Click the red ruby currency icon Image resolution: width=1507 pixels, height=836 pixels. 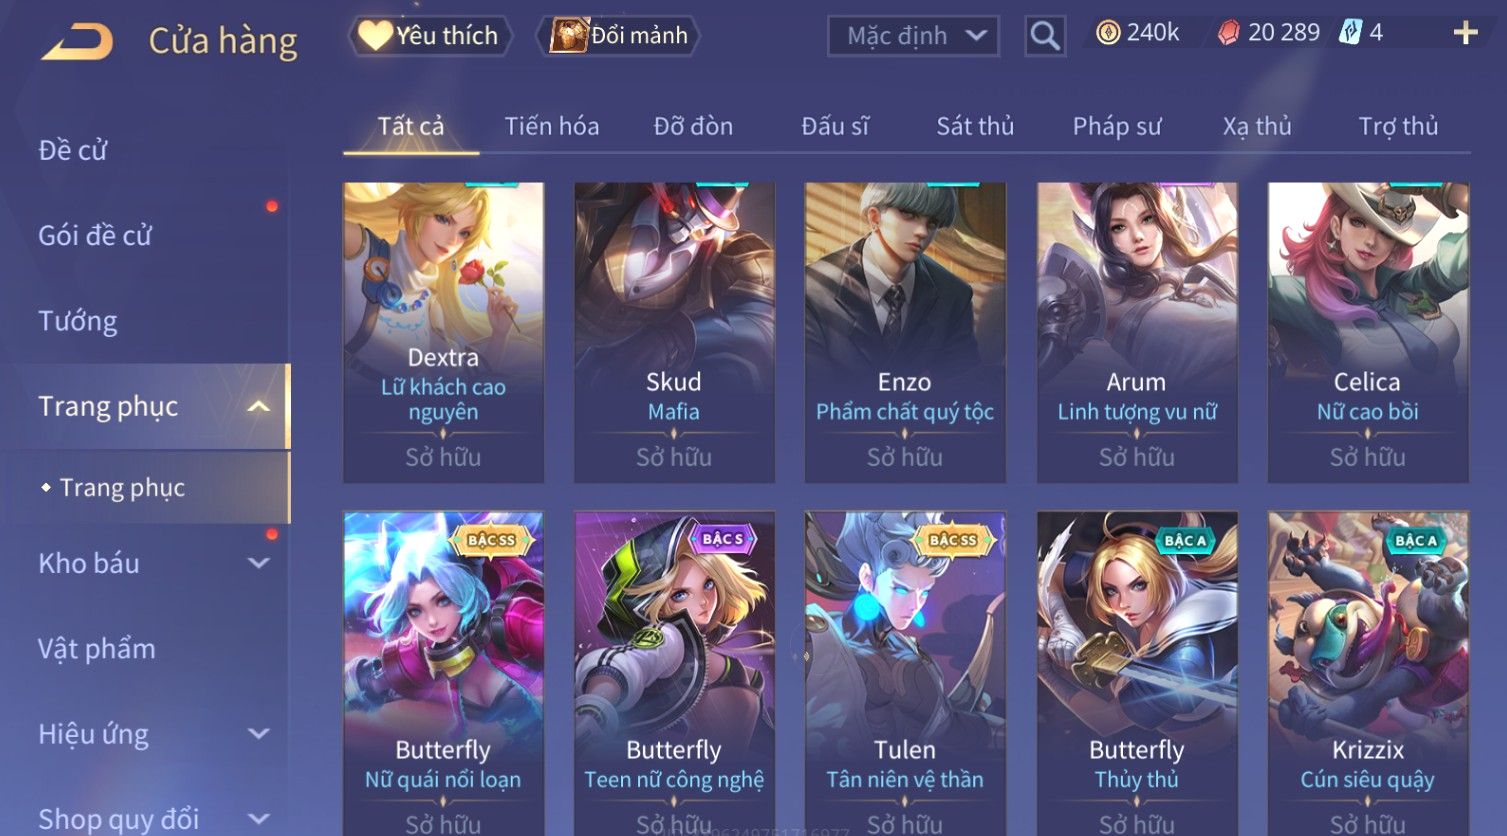pyautogui.click(x=1228, y=33)
